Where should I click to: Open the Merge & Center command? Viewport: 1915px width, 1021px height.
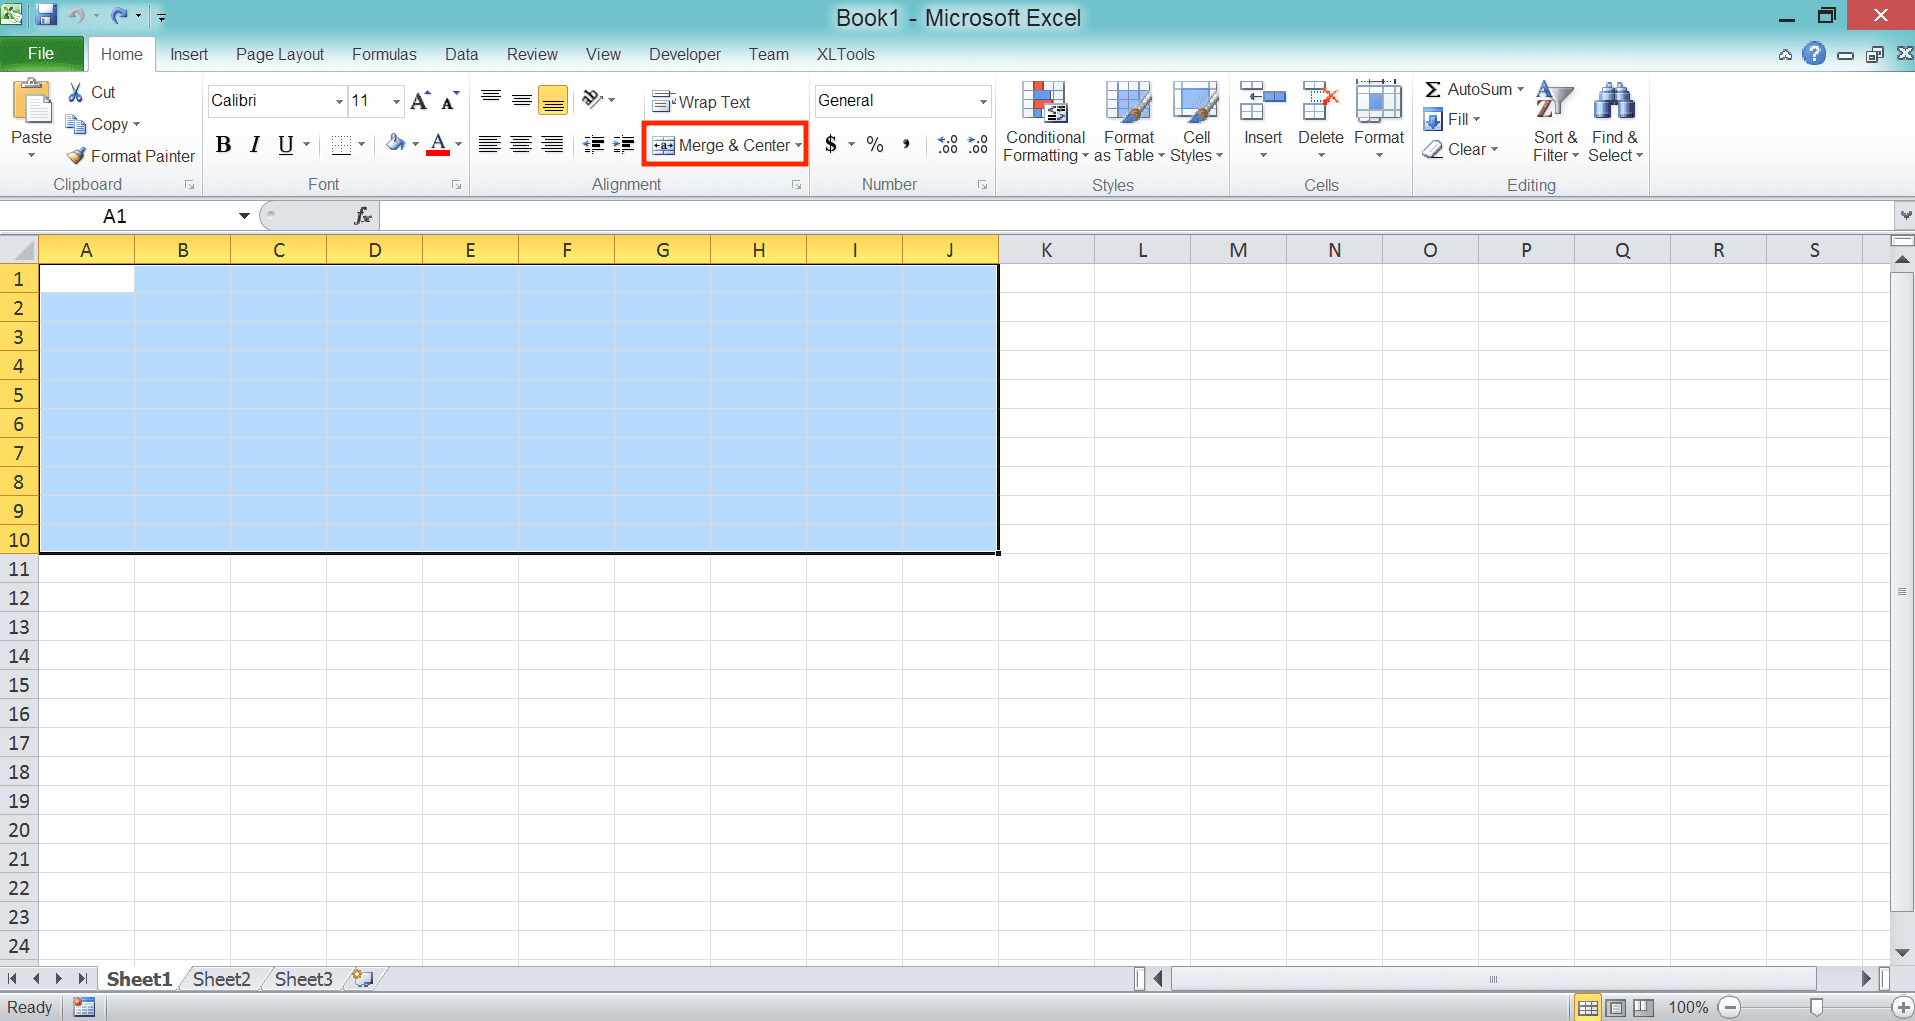pos(723,144)
